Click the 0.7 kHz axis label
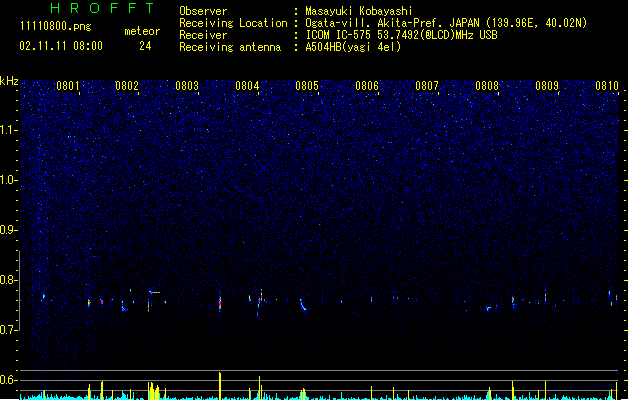 click(9, 330)
